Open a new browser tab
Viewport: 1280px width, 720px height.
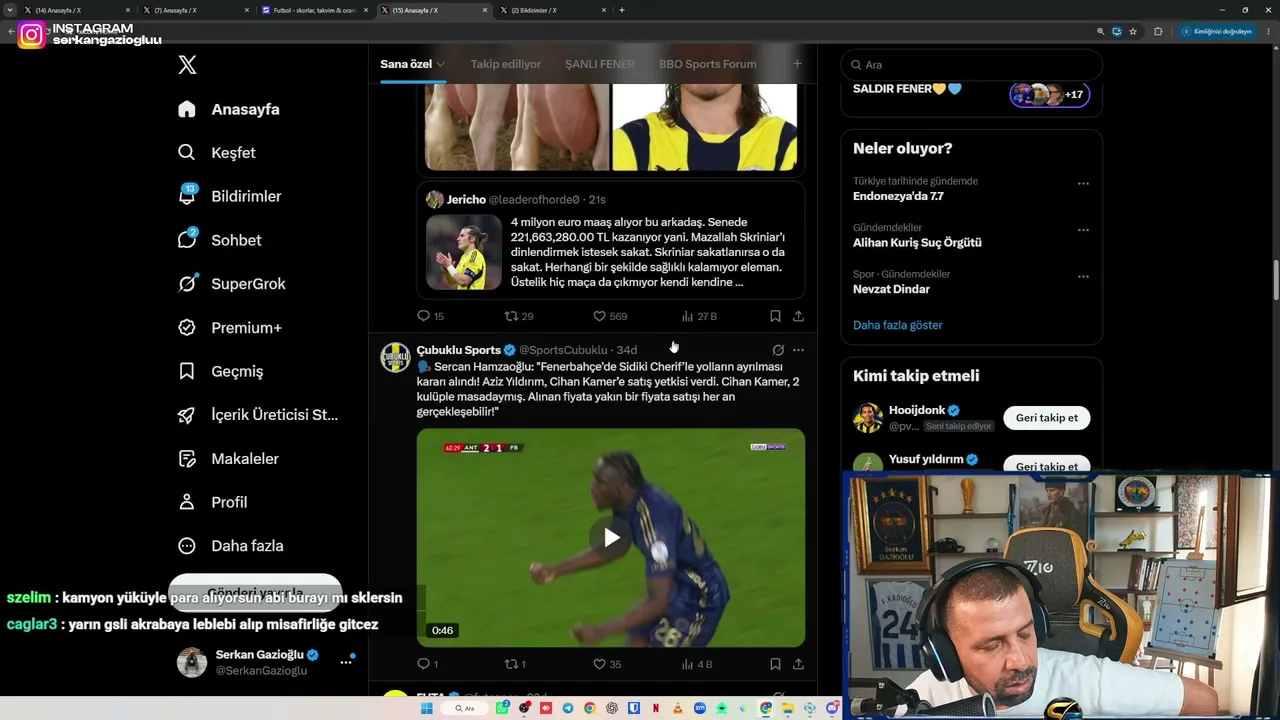[622, 10]
